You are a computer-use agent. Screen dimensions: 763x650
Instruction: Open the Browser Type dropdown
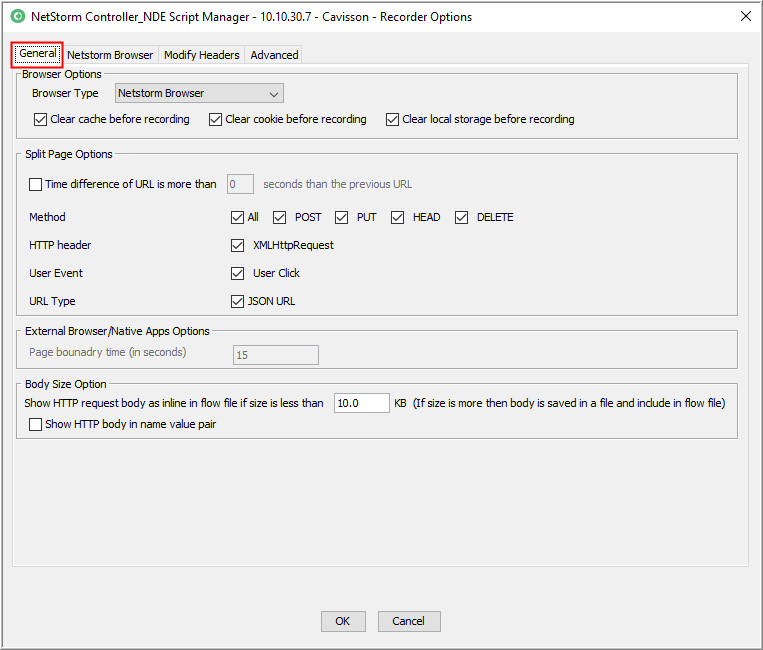pyautogui.click(x=199, y=93)
